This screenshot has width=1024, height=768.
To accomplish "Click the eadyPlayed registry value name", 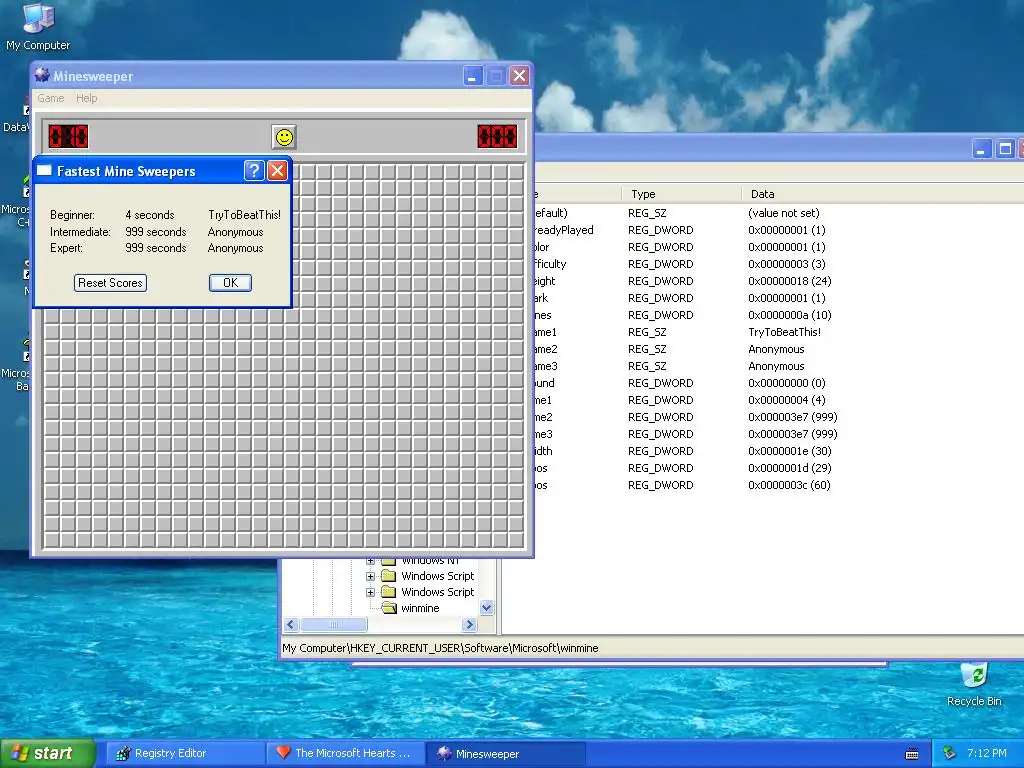I will click(x=564, y=230).
